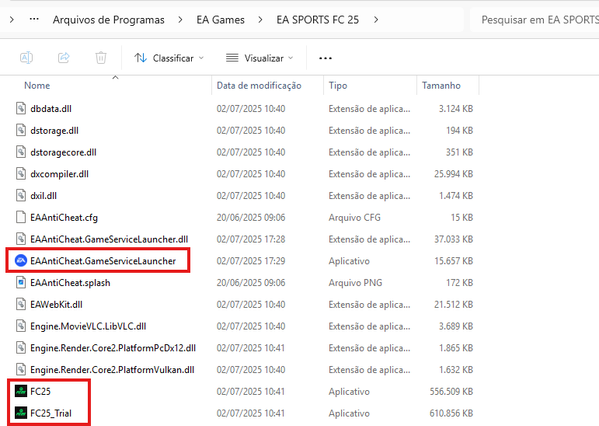This screenshot has height=426, width=599.
Task: Sort by Data de modificação column
Action: click(259, 86)
